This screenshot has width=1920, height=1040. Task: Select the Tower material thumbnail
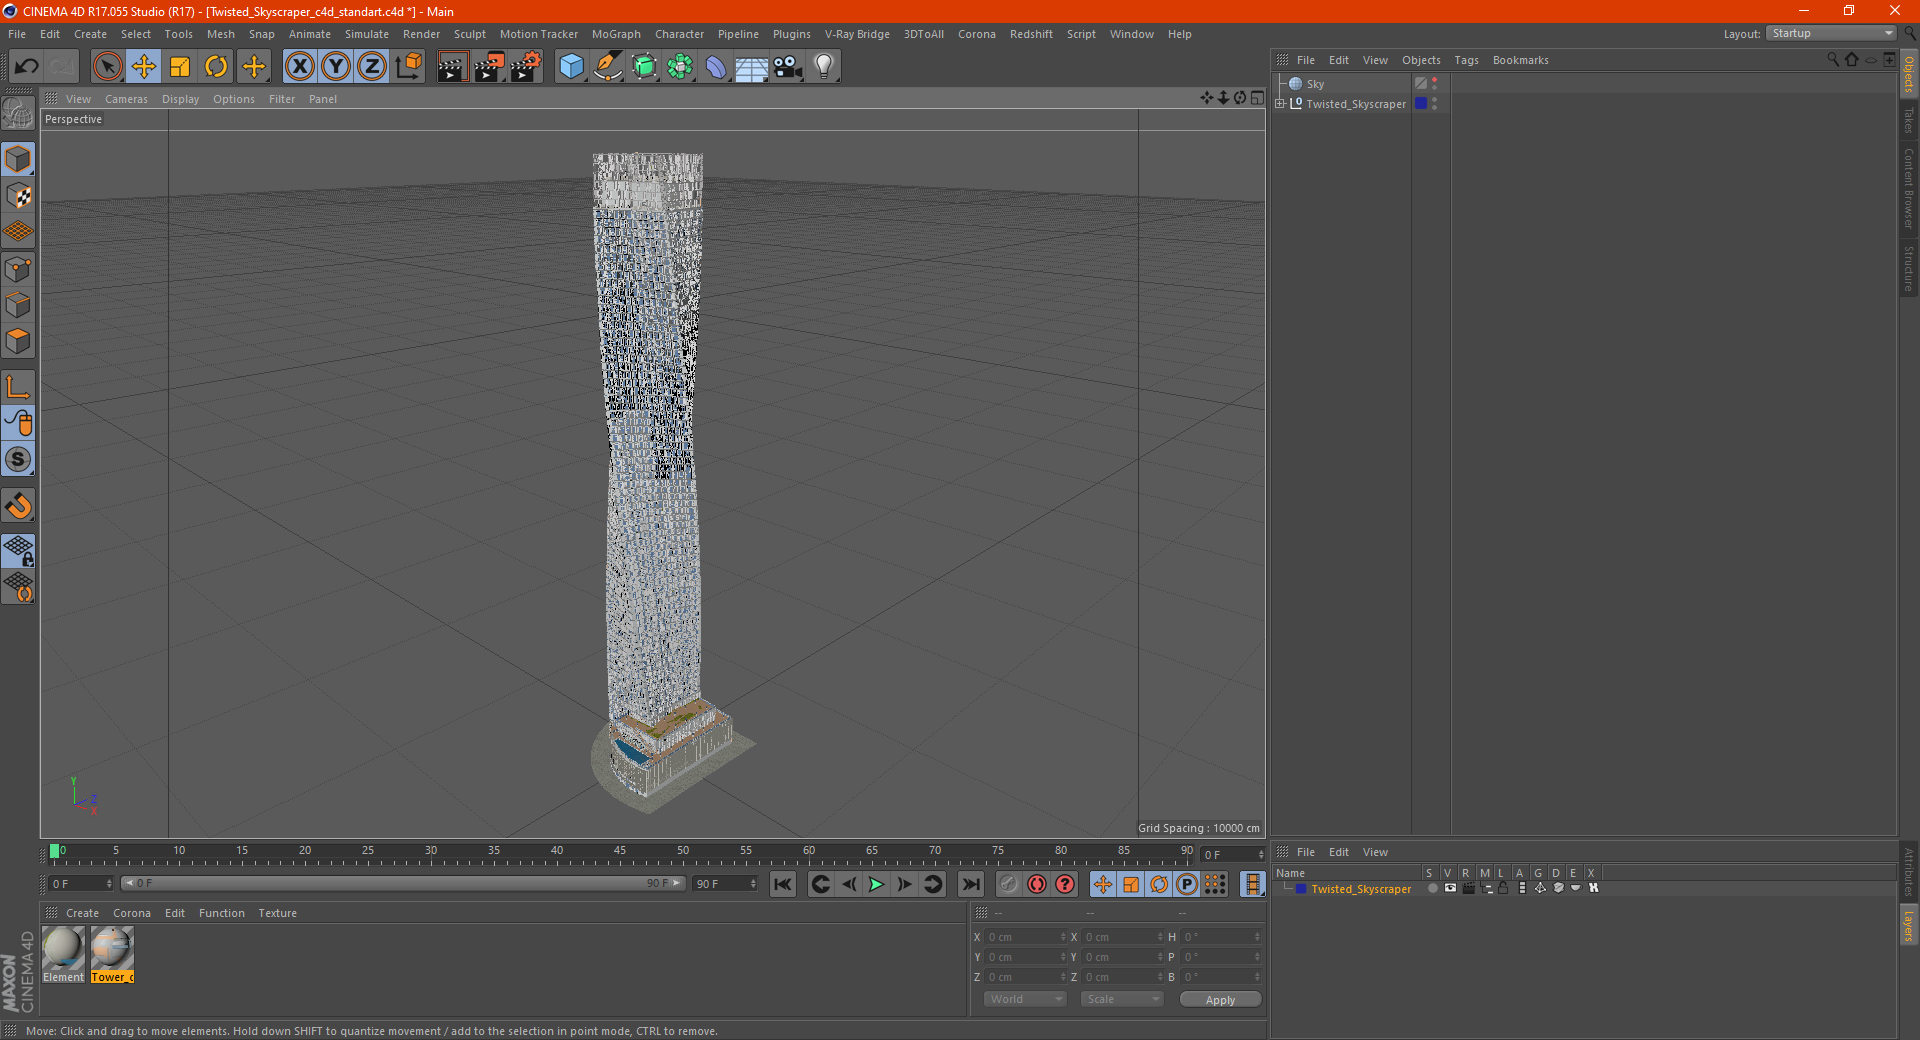112,948
